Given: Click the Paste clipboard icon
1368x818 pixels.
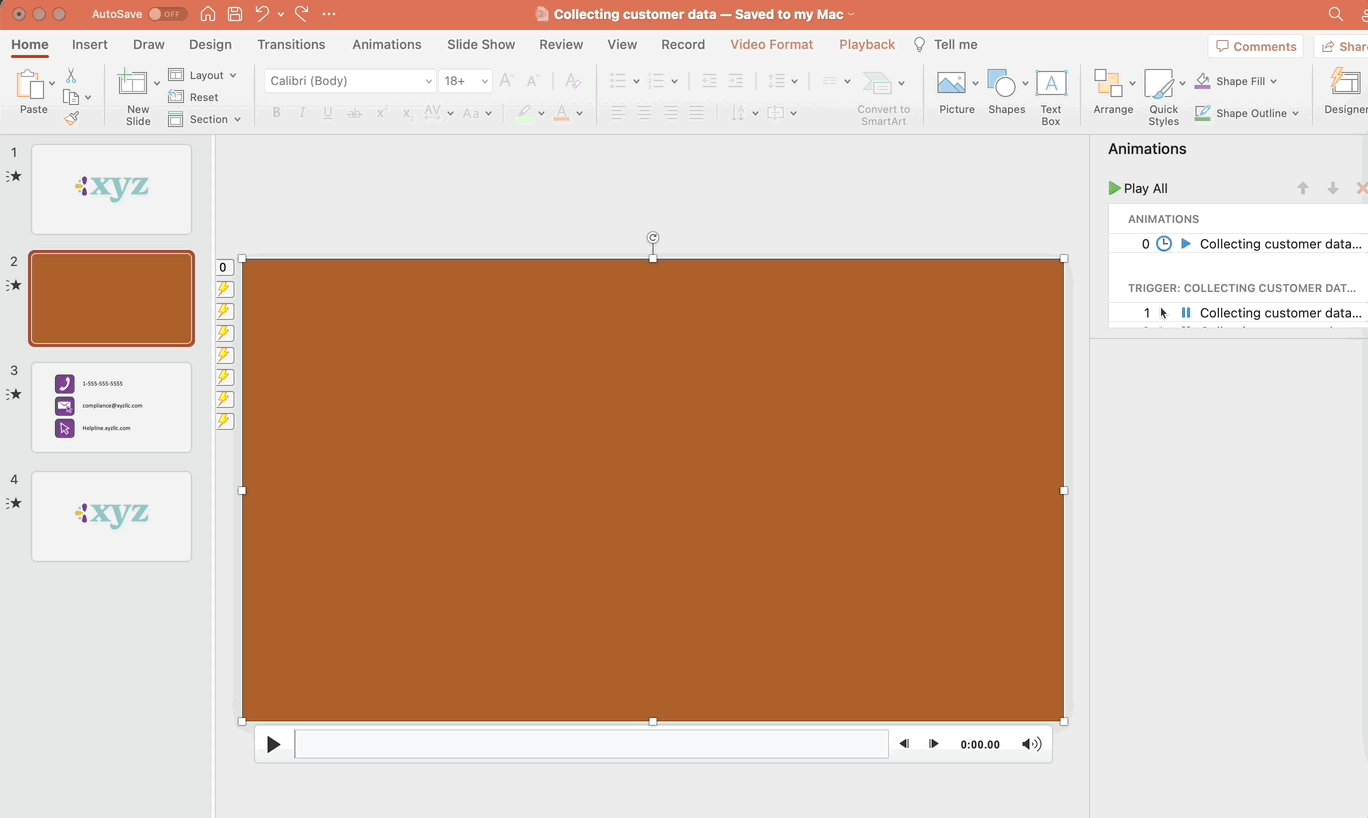Looking at the screenshot, I should tap(32, 87).
